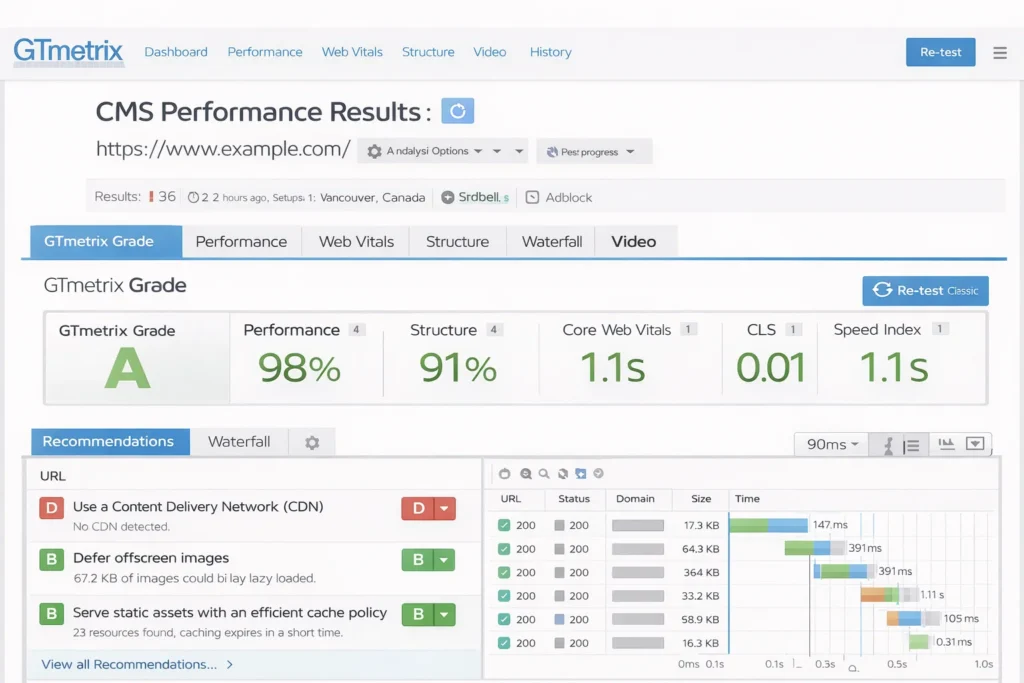Open View all Recommendations link
Image resolution: width=1024 pixels, height=683 pixels.
[x=131, y=664]
